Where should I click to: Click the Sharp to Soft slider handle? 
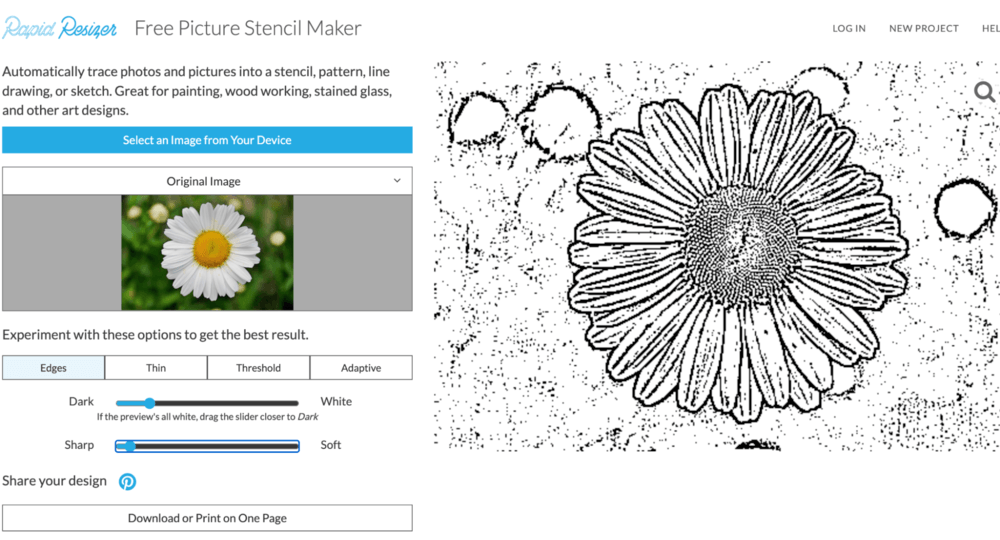point(129,446)
